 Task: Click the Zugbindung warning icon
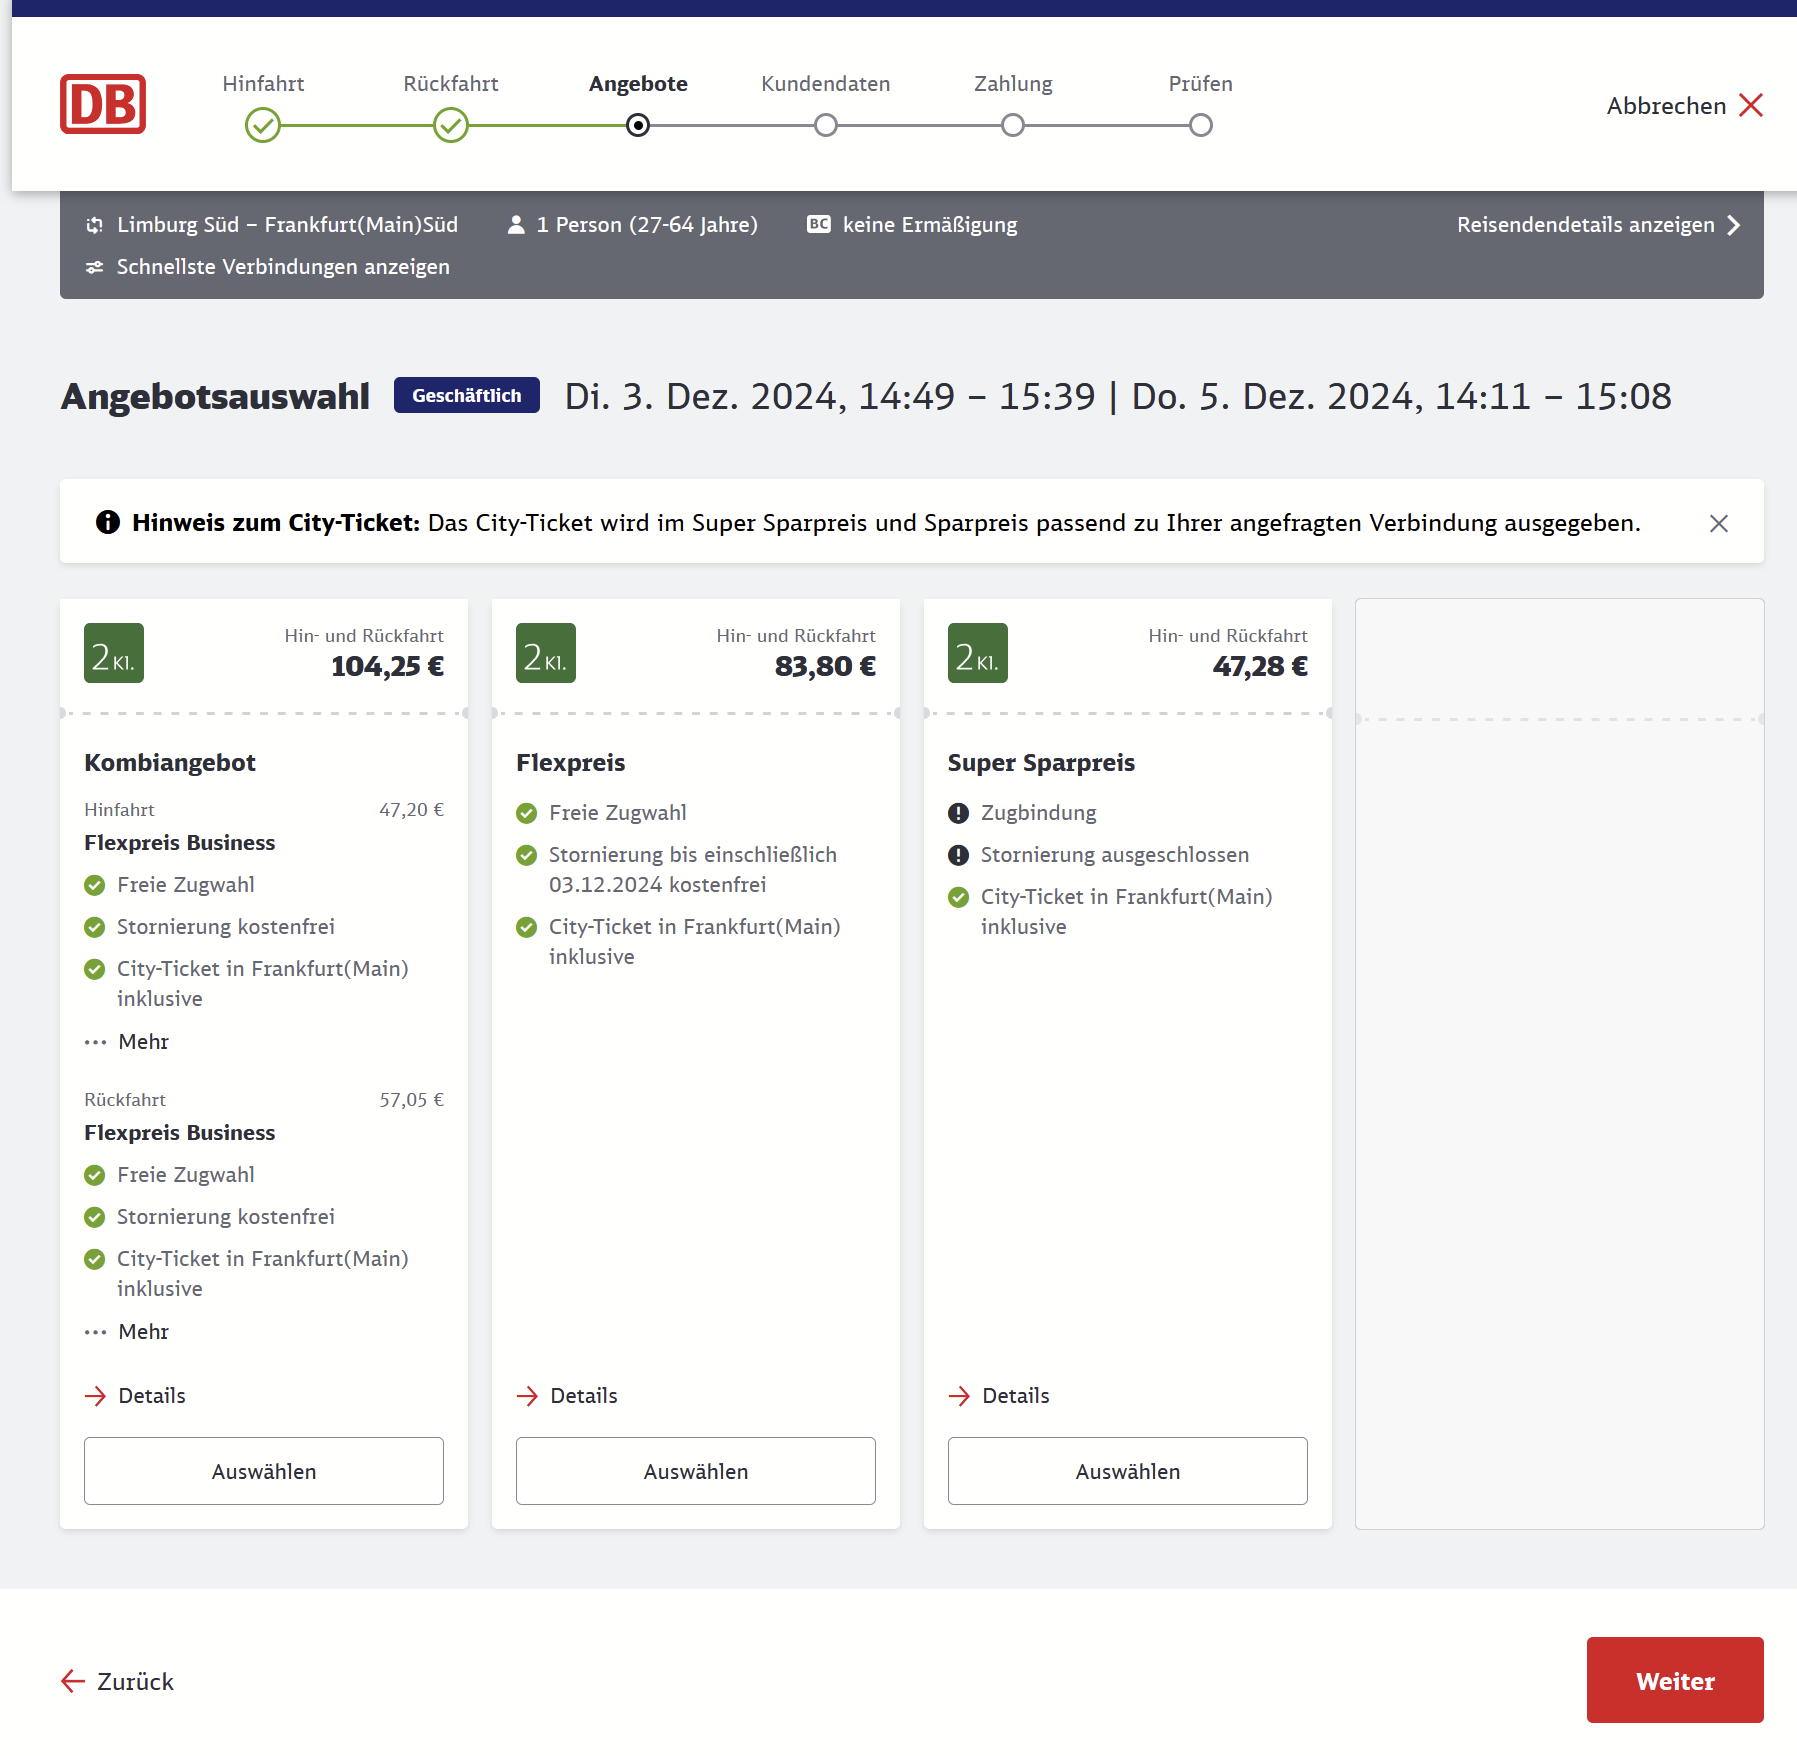[x=959, y=813]
